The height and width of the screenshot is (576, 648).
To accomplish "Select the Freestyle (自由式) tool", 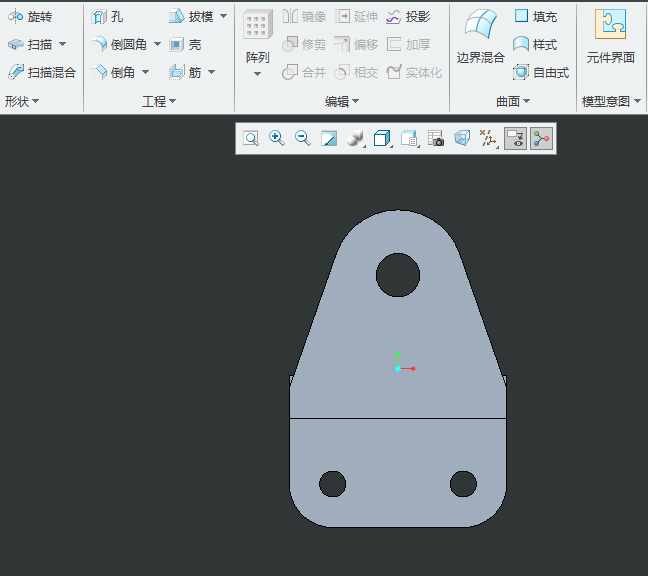I will pos(541,72).
